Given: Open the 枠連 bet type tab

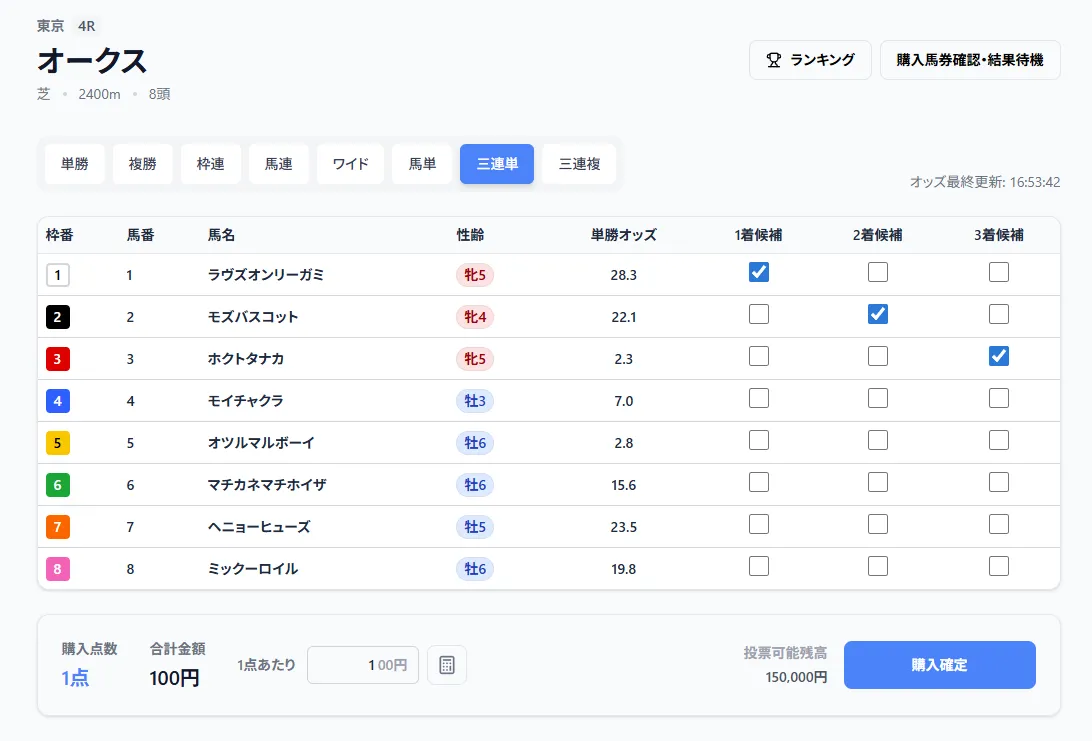Looking at the screenshot, I should point(210,163).
